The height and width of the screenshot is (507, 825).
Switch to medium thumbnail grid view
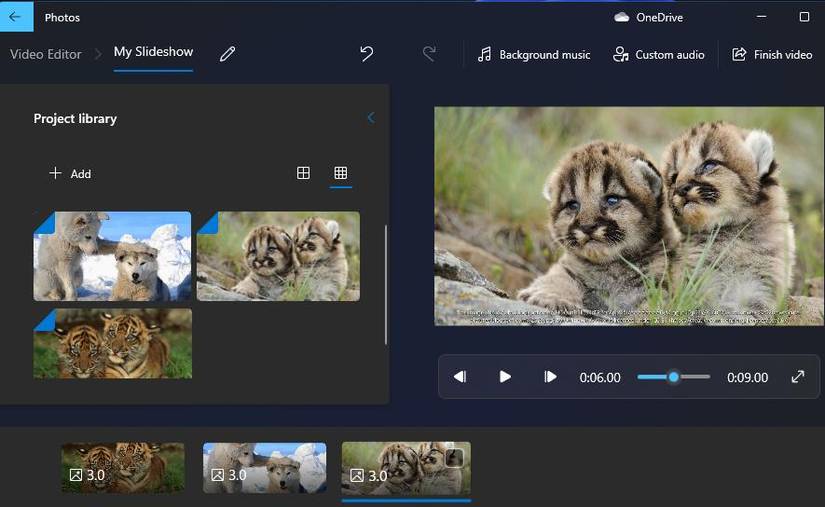click(303, 173)
